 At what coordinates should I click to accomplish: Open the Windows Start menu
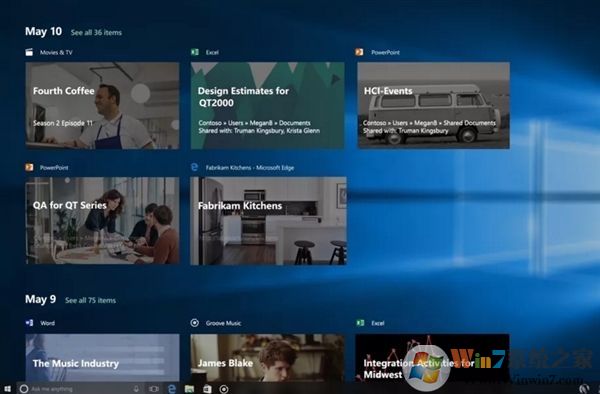pos(7,389)
